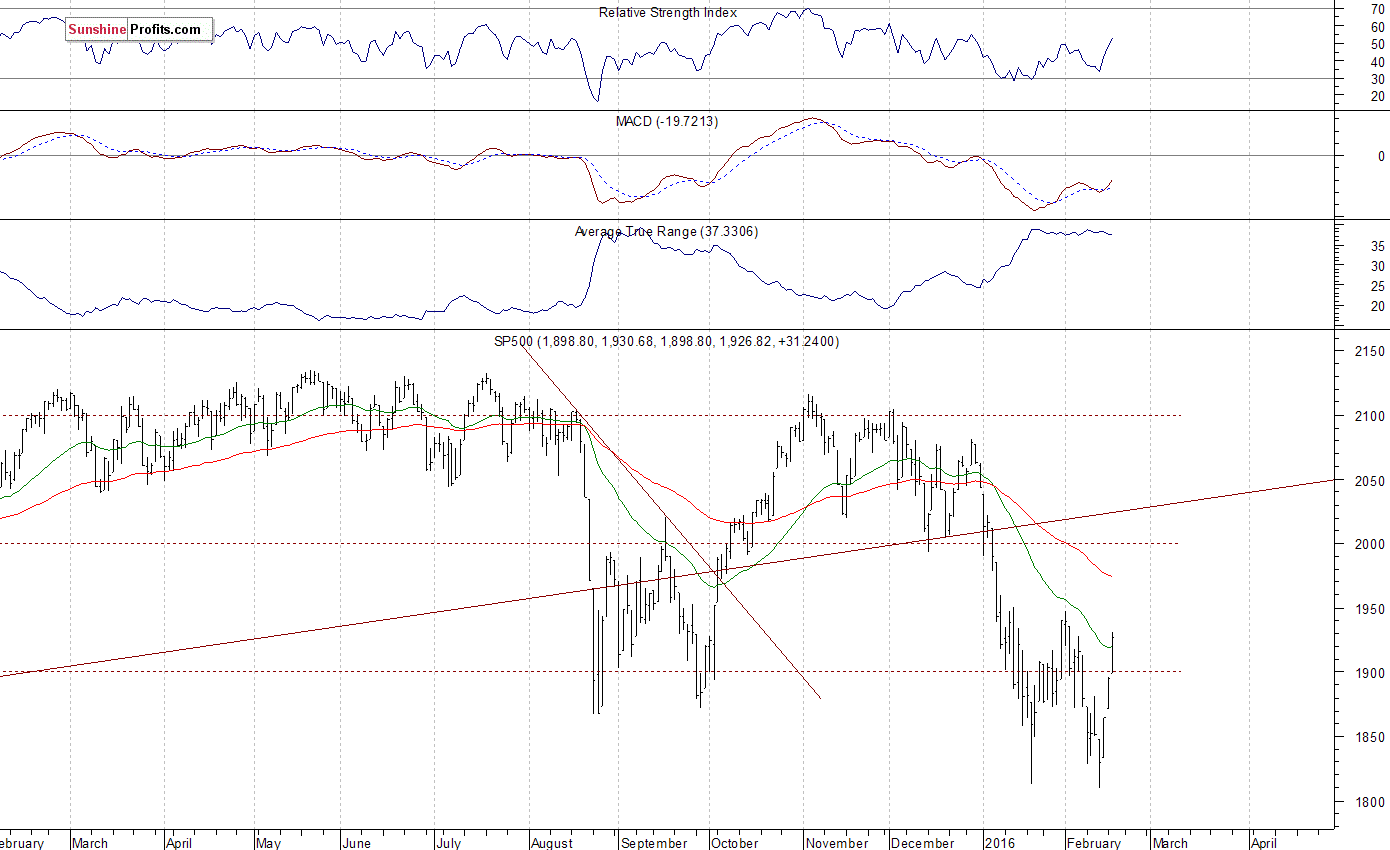Click the SunshineProfits.com logo

tap(139, 30)
